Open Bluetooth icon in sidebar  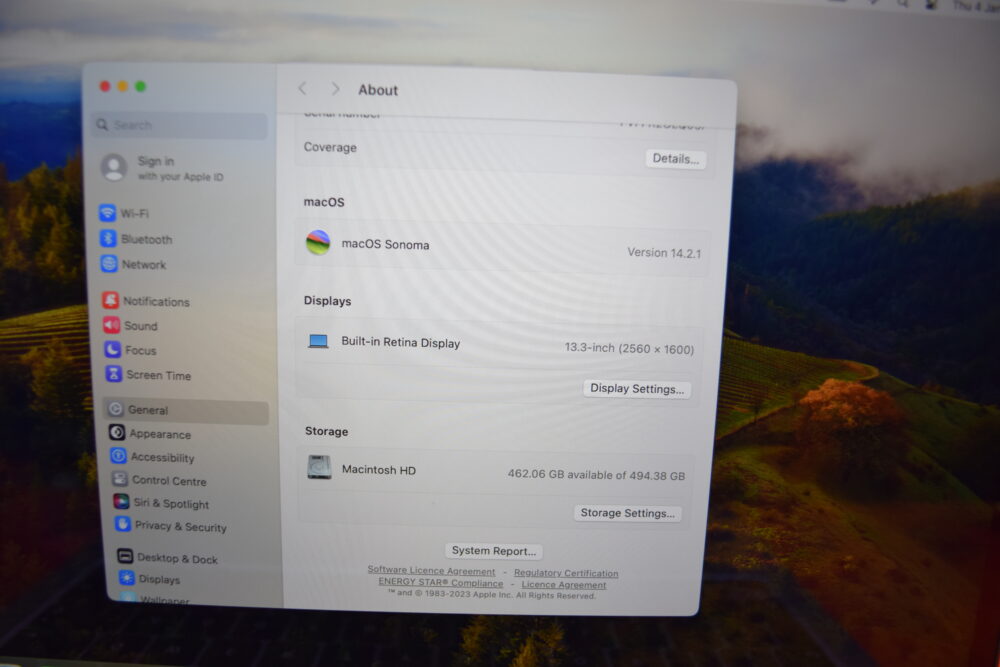click(x=108, y=238)
